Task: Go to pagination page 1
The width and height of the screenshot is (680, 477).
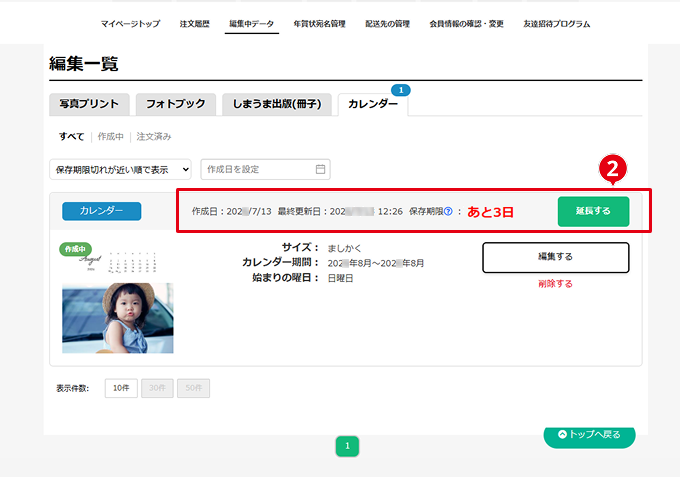Action: click(x=347, y=446)
